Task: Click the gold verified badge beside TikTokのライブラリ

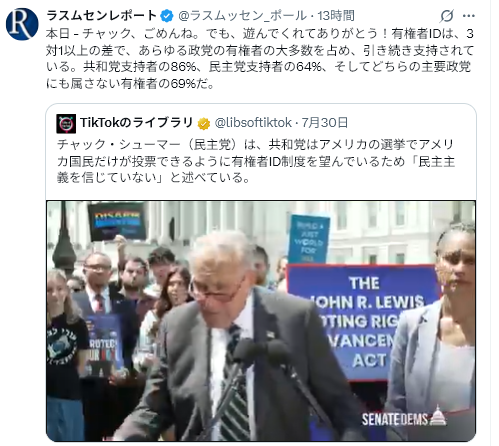Action: click(204, 123)
